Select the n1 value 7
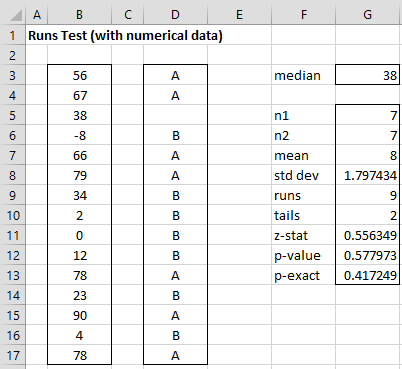This screenshot has height=369, width=402. 368,115
